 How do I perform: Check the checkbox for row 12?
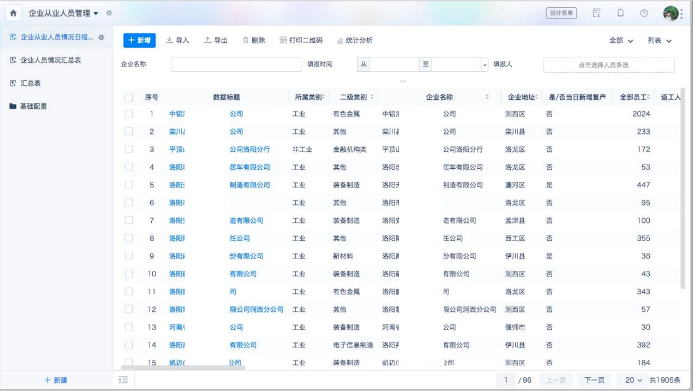point(129,309)
